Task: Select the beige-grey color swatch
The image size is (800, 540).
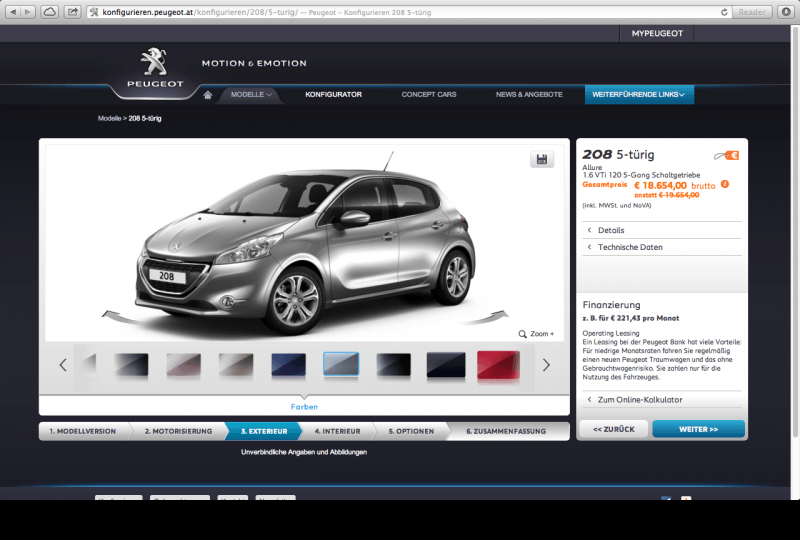Action: 236,365
